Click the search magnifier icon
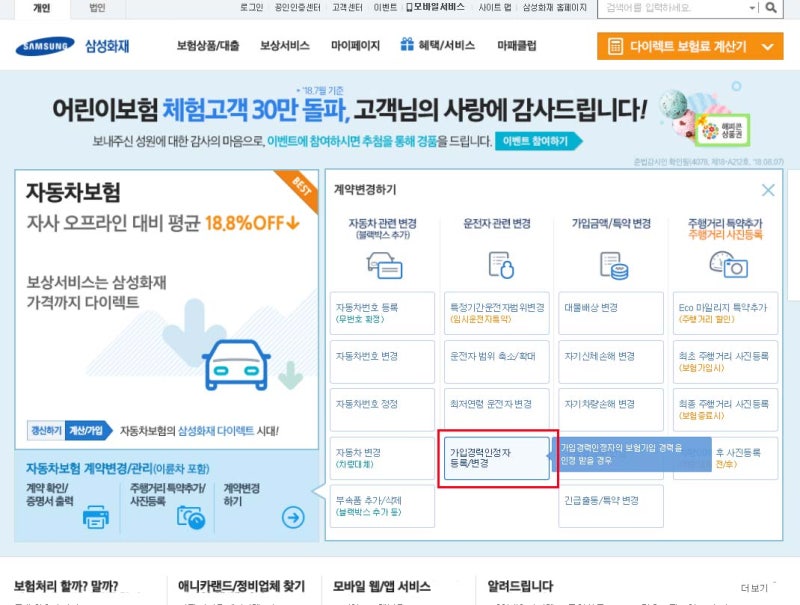This screenshot has height=605, width=800. tap(771, 8)
